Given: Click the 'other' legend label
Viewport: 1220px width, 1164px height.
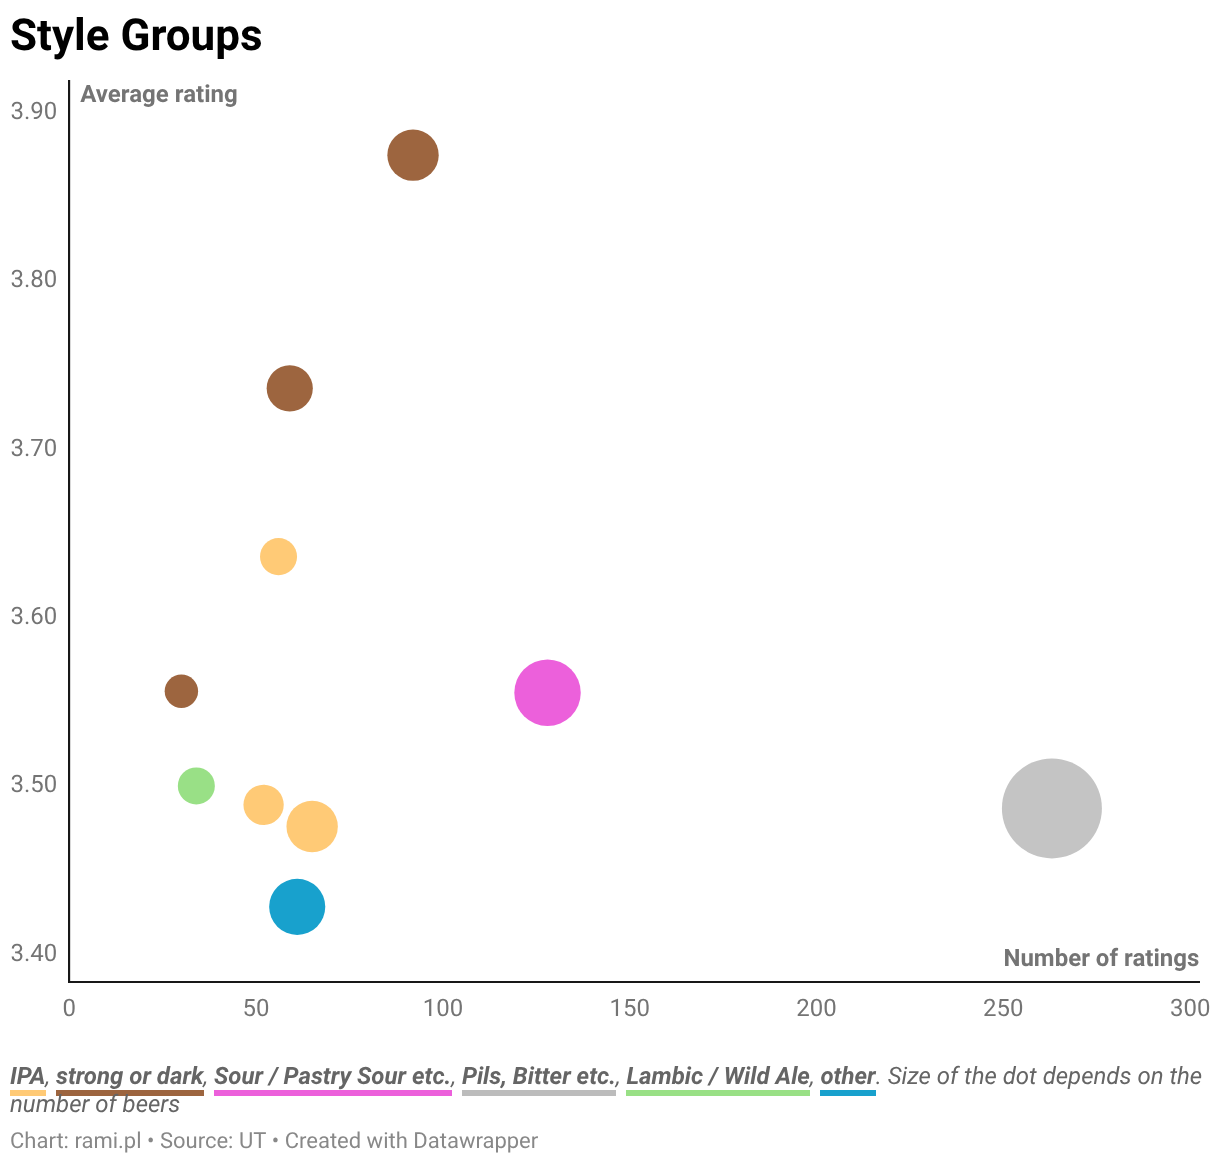Looking at the screenshot, I should [x=848, y=1076].
